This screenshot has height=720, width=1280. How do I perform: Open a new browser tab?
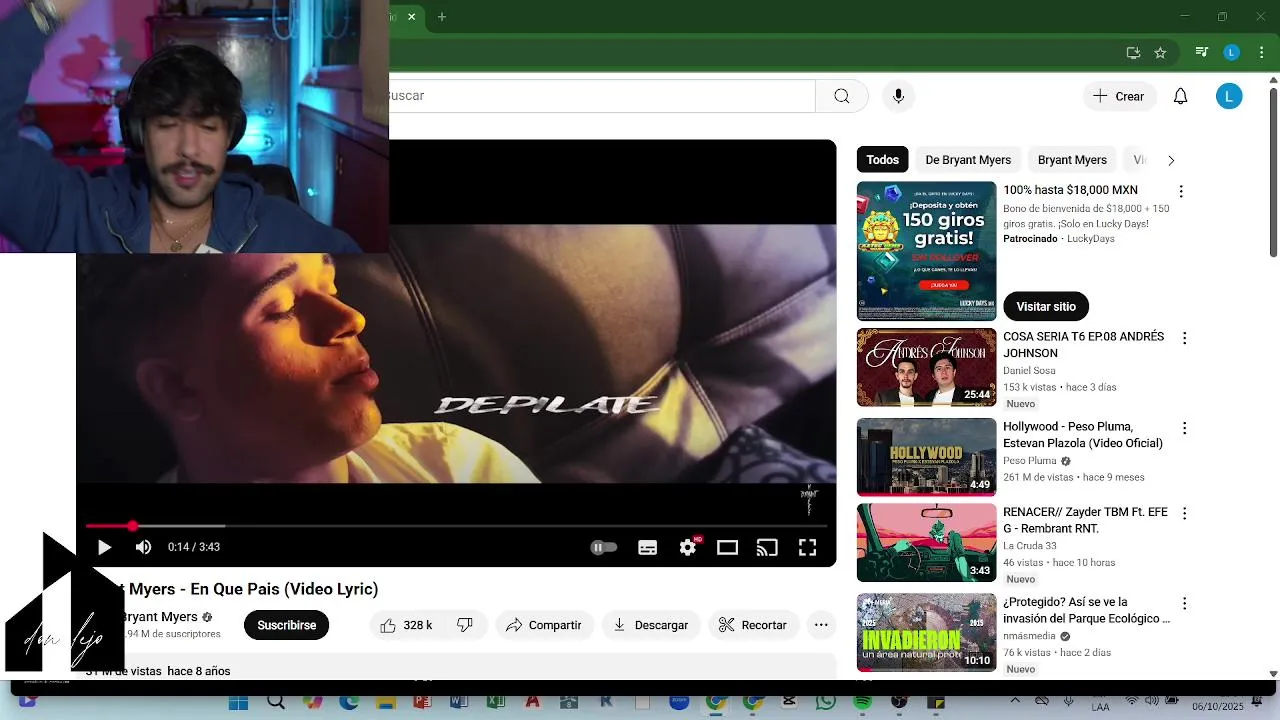442,17
